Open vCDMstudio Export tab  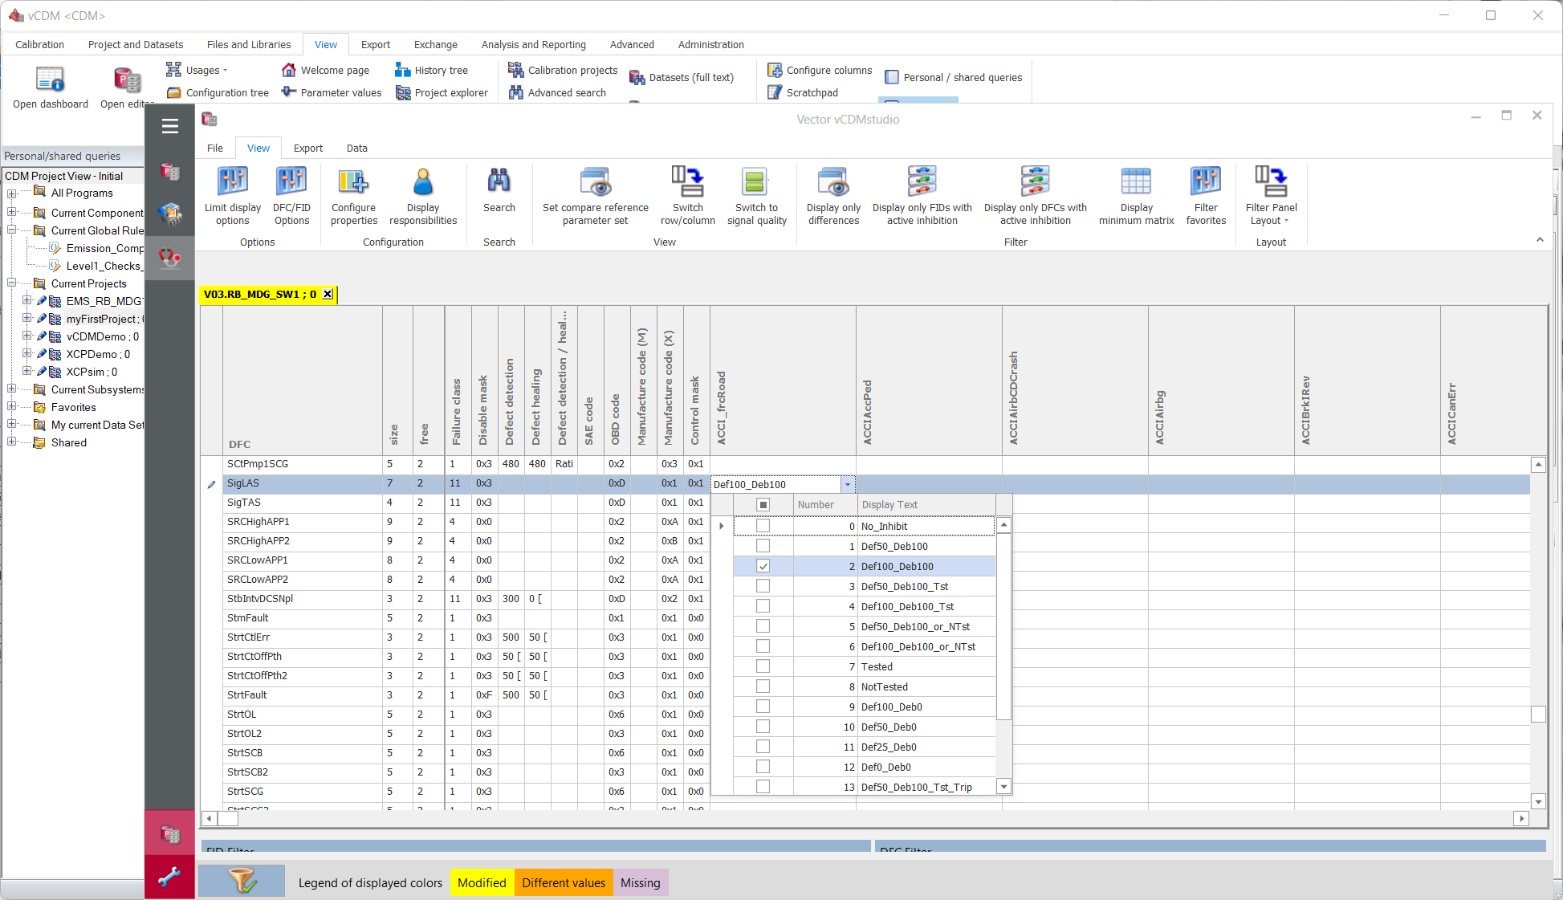click(x=308, y=148)
